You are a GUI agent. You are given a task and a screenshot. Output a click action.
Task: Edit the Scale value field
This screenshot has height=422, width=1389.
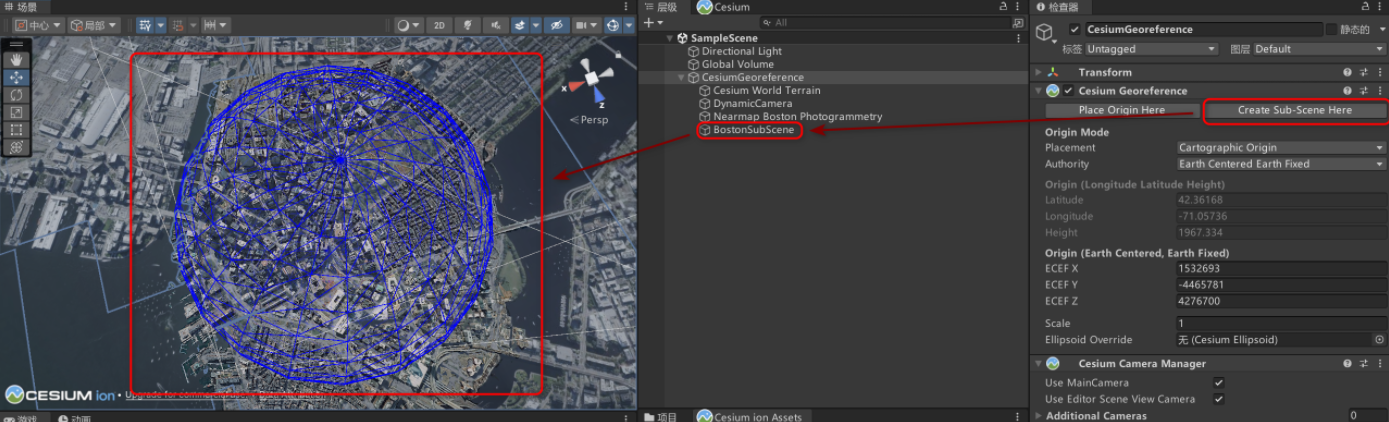(x=1281, y=324)
